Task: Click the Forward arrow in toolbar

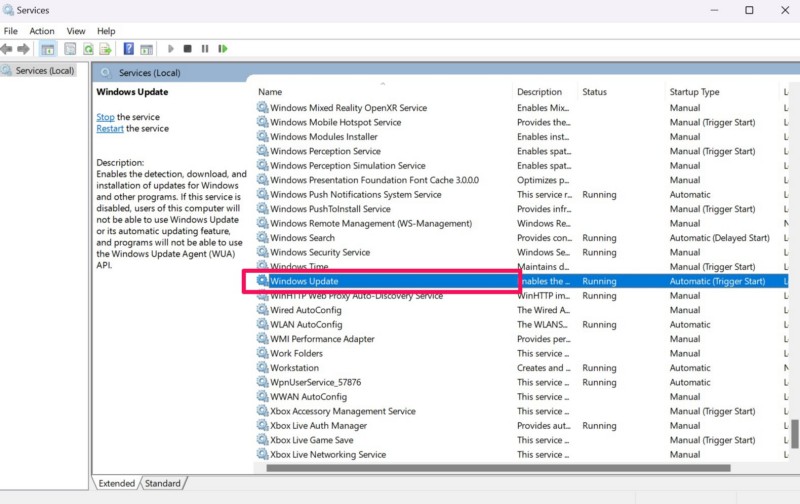Action: 23,48
